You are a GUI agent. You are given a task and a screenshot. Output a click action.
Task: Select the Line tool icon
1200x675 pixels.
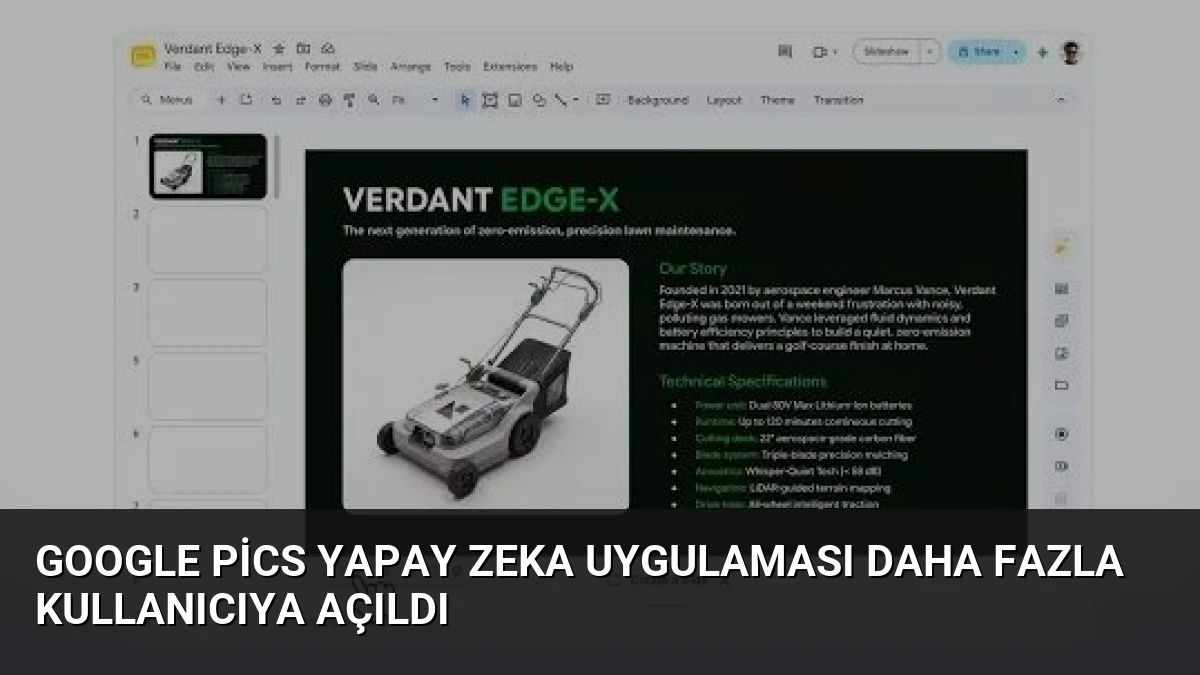click(x=562, y=100)
